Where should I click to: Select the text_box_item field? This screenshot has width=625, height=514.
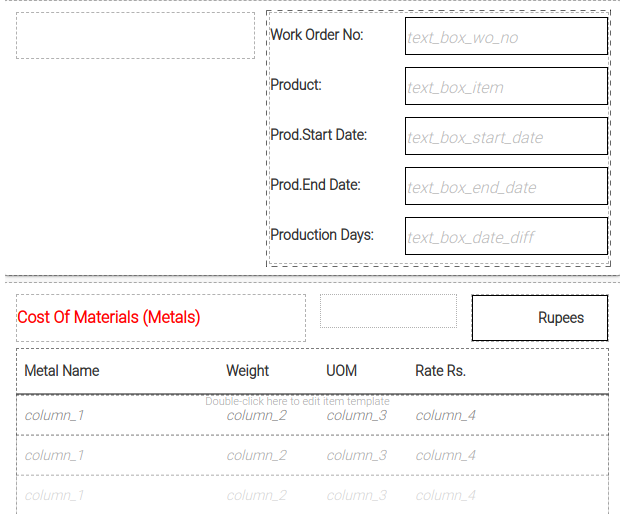[x=506, y=87]
